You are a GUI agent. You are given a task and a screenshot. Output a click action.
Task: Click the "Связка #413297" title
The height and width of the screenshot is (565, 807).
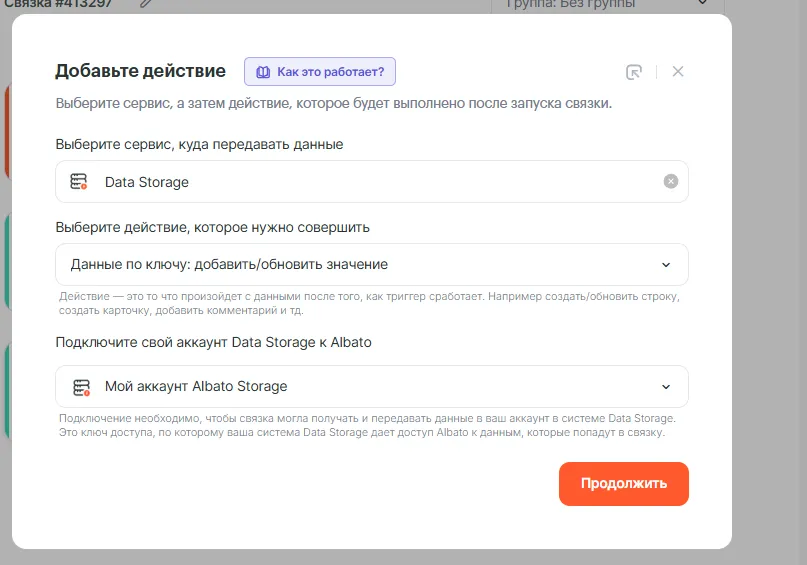point(60,4)
